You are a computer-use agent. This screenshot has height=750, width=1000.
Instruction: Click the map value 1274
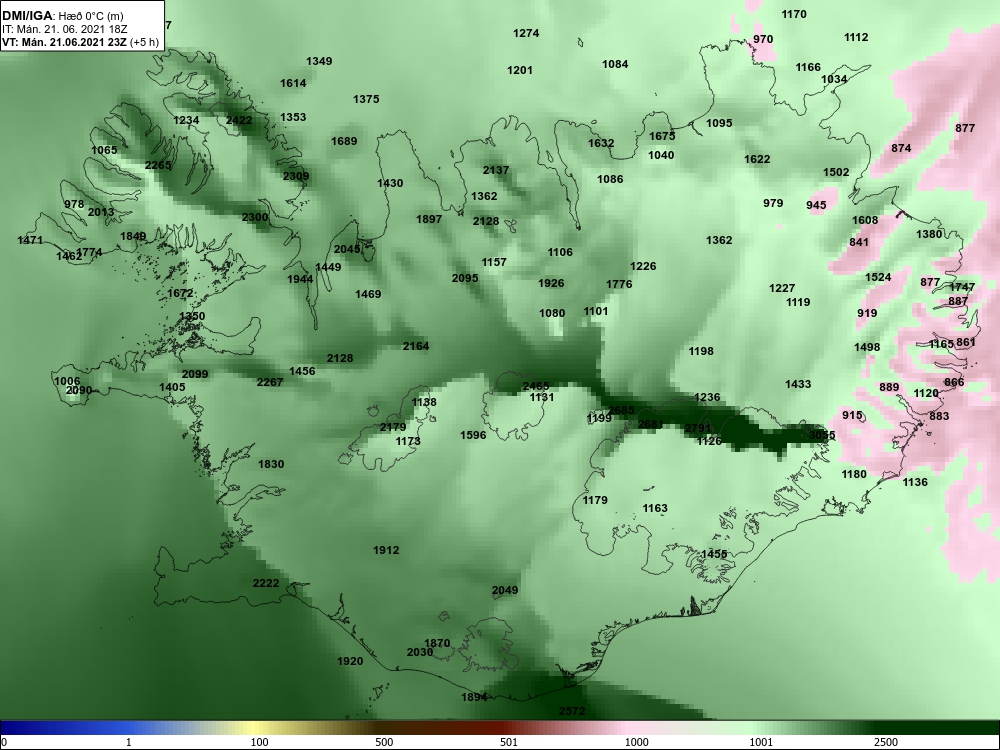pyautogui.click(x=526, y=33)
